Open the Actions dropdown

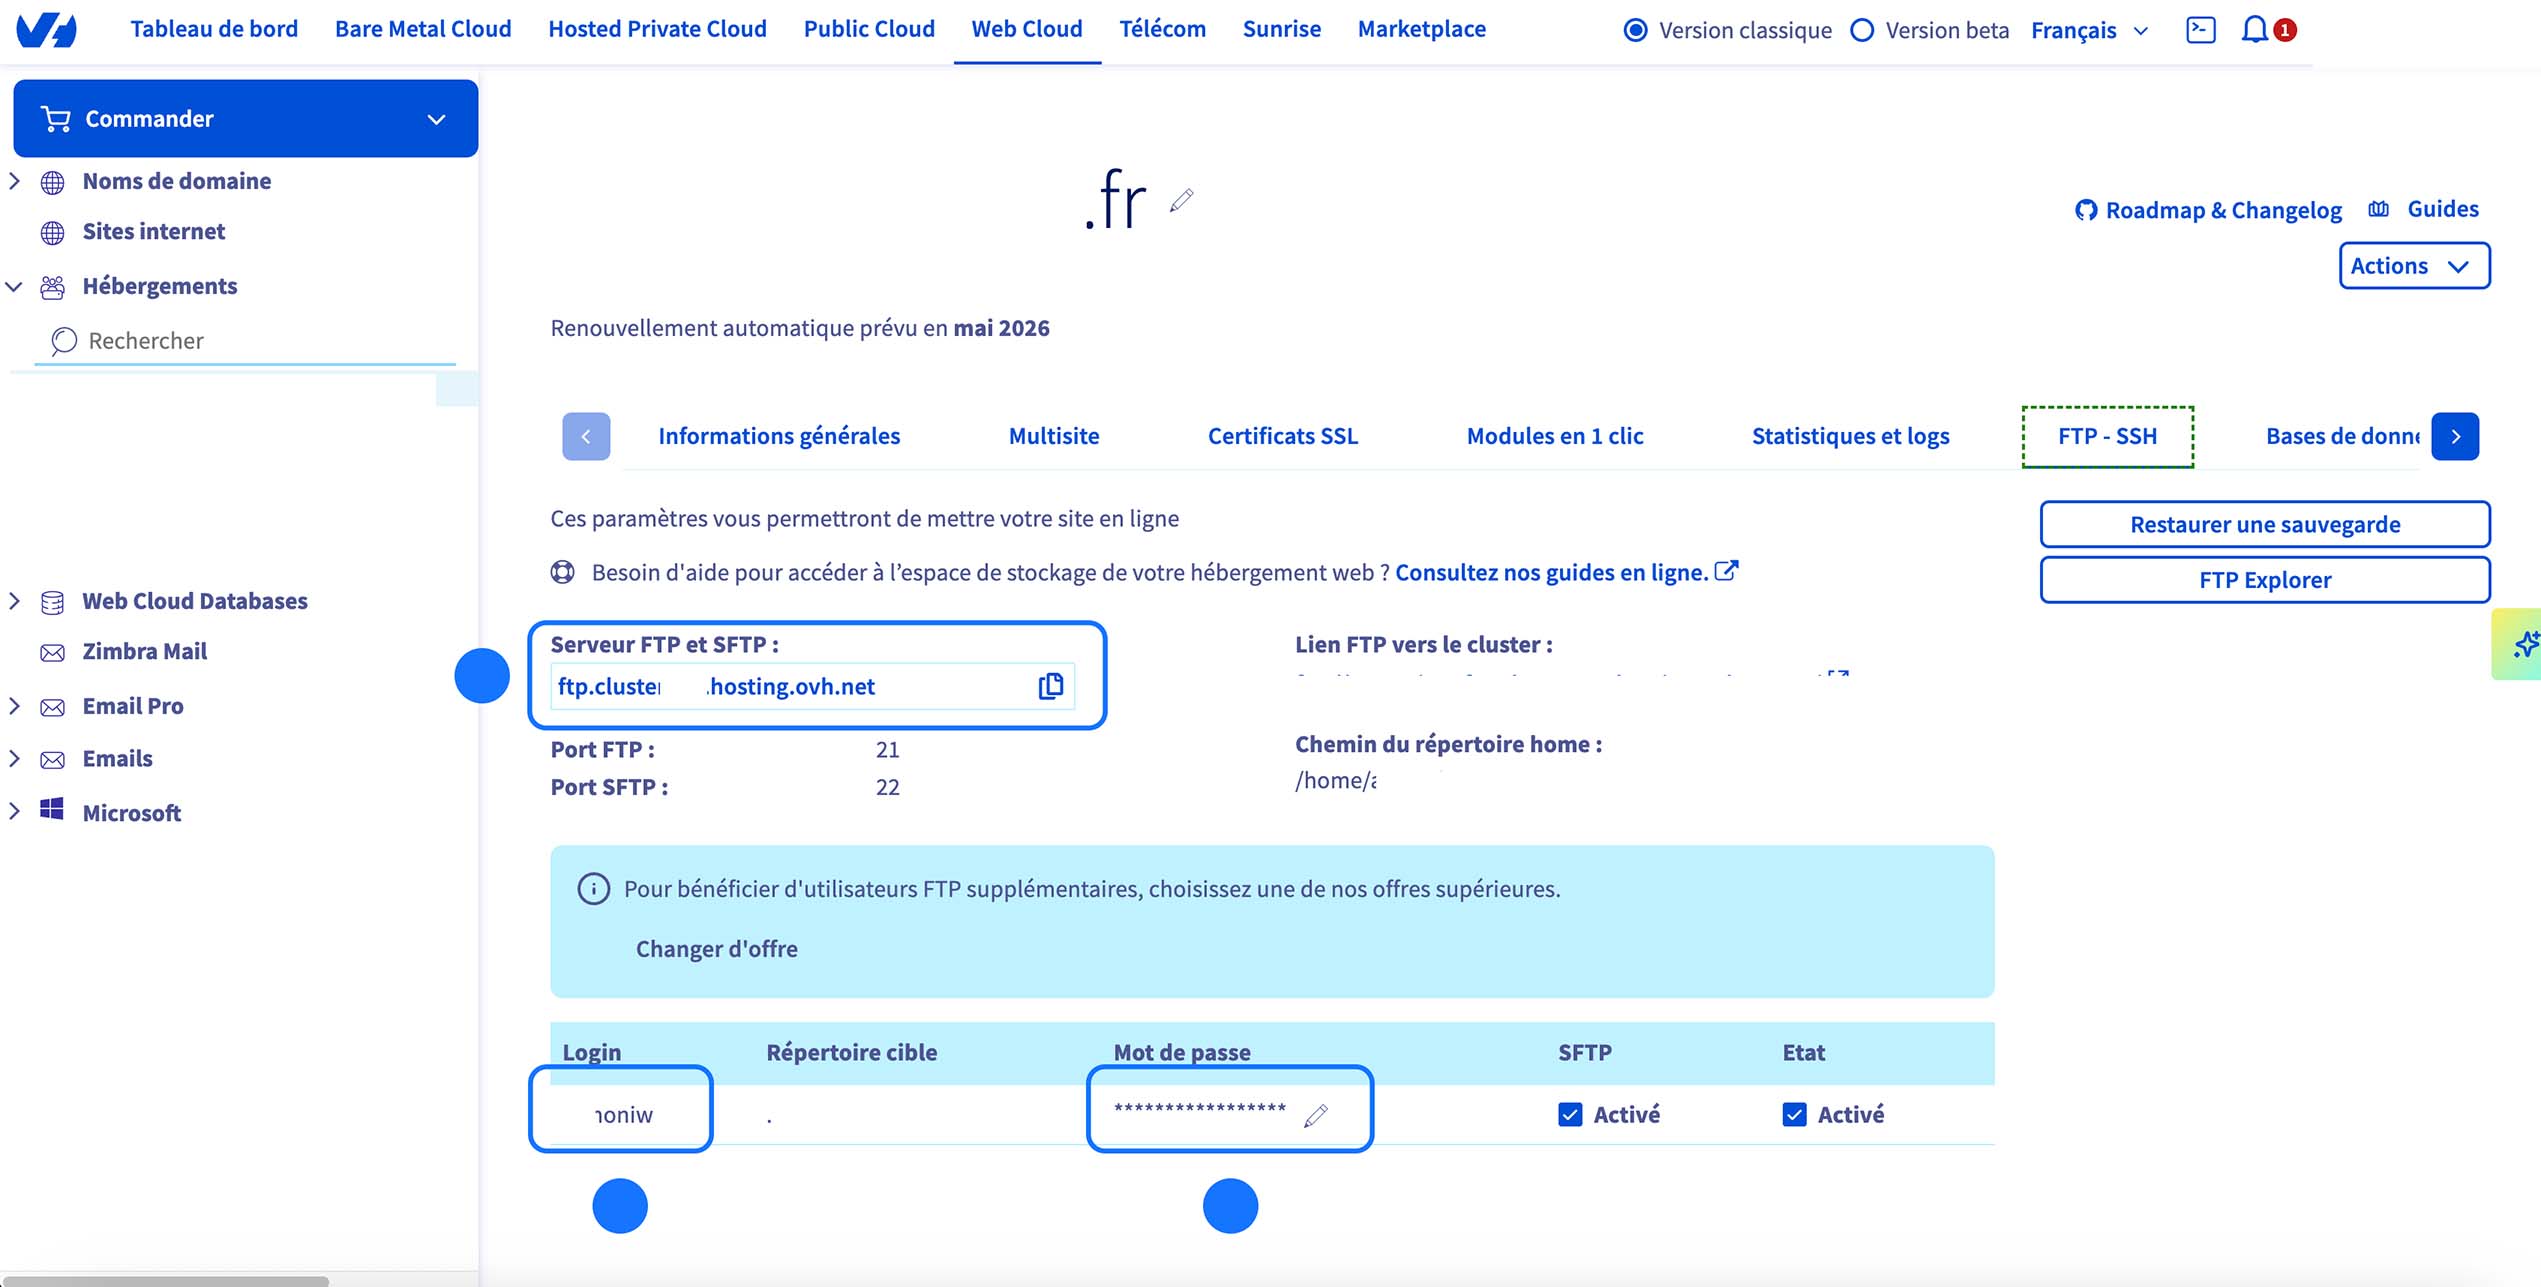[2414, 265]
